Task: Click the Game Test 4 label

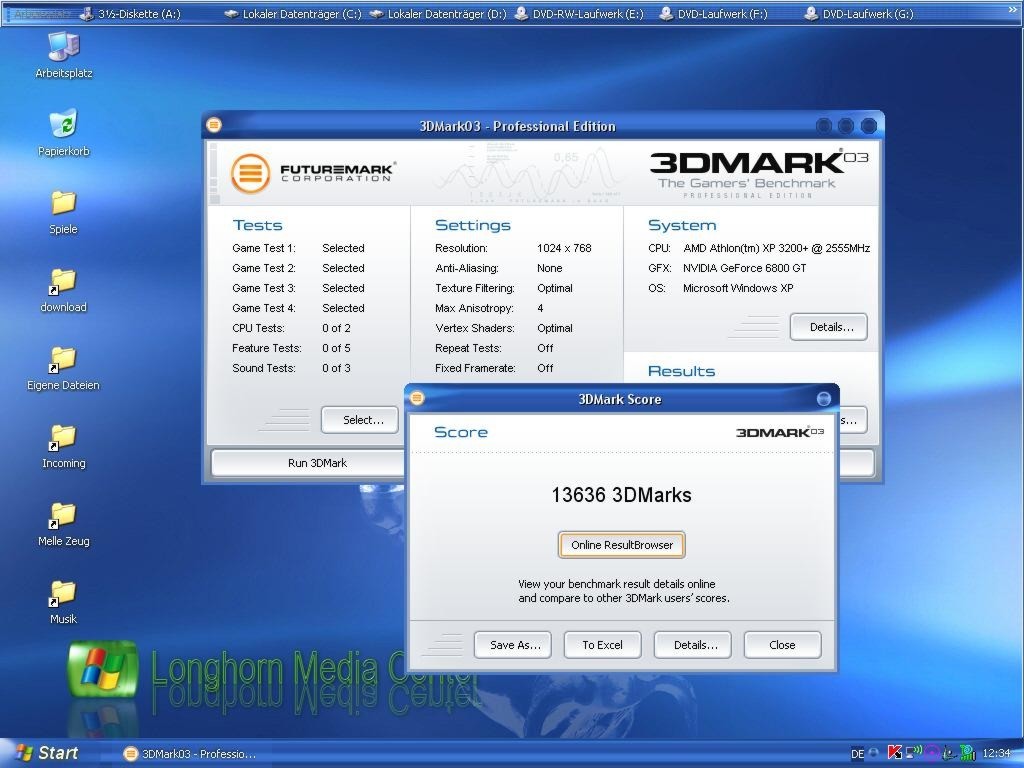Action: (264, 308)
